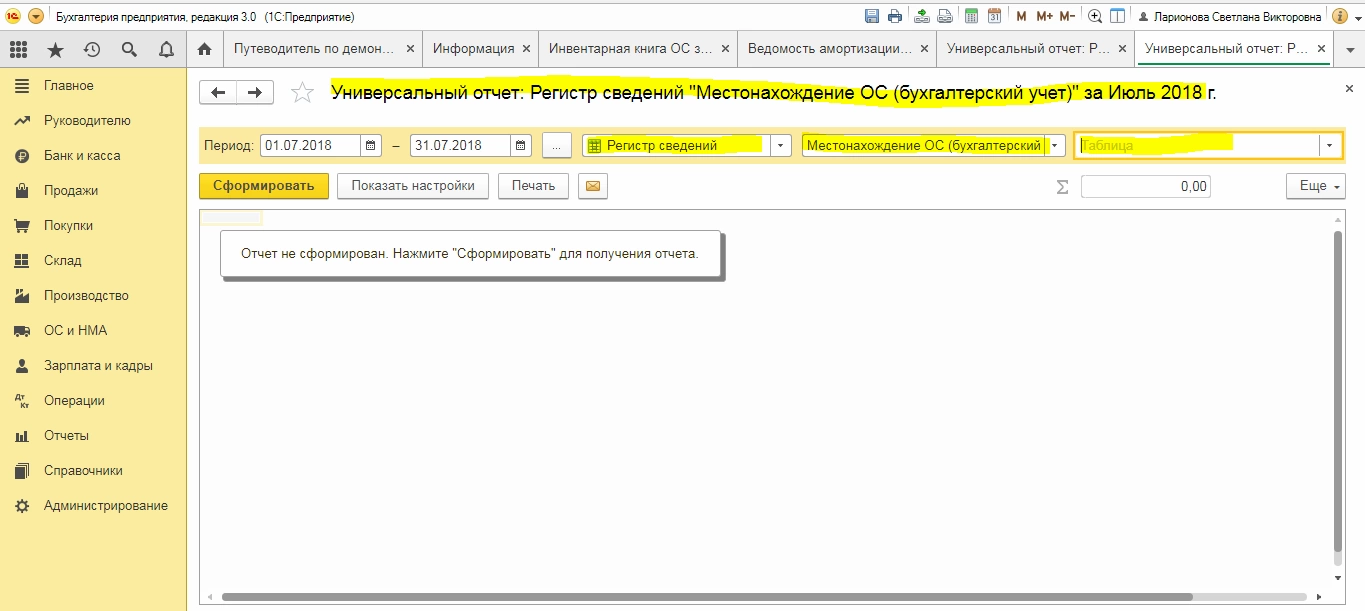Click the Search magnifier in top panel
The image size is (1365, 611).
(x=129, y=49)
